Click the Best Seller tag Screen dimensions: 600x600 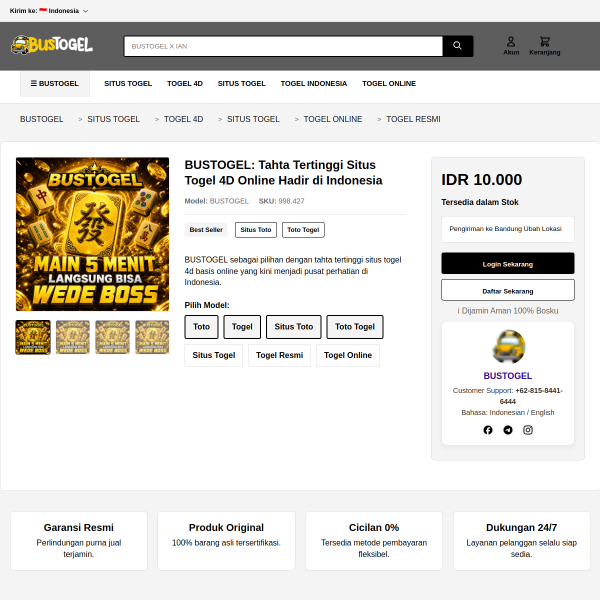[206, 230]
